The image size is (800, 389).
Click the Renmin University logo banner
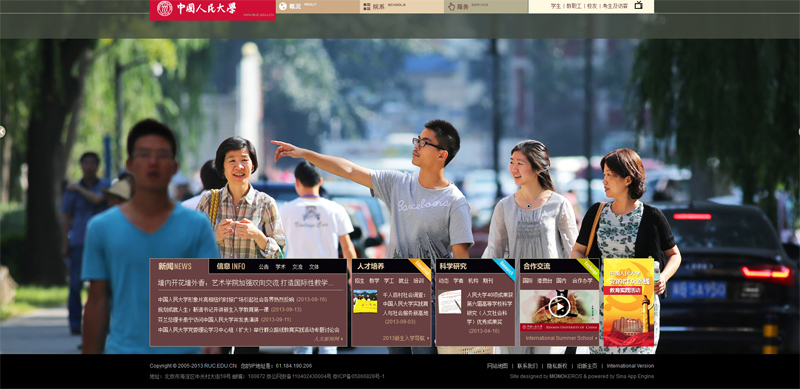click(x=212, y=10)
